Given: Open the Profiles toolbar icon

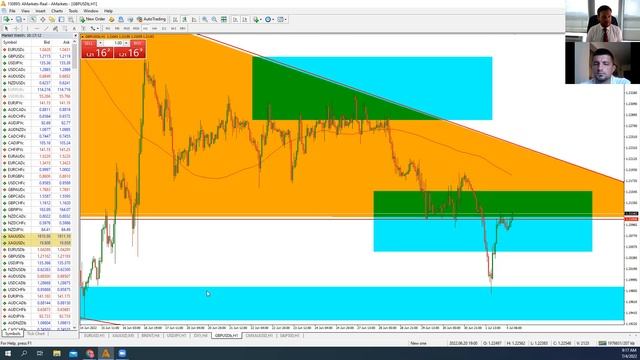Looking at the screenshot, I should (x=18, y=19).
